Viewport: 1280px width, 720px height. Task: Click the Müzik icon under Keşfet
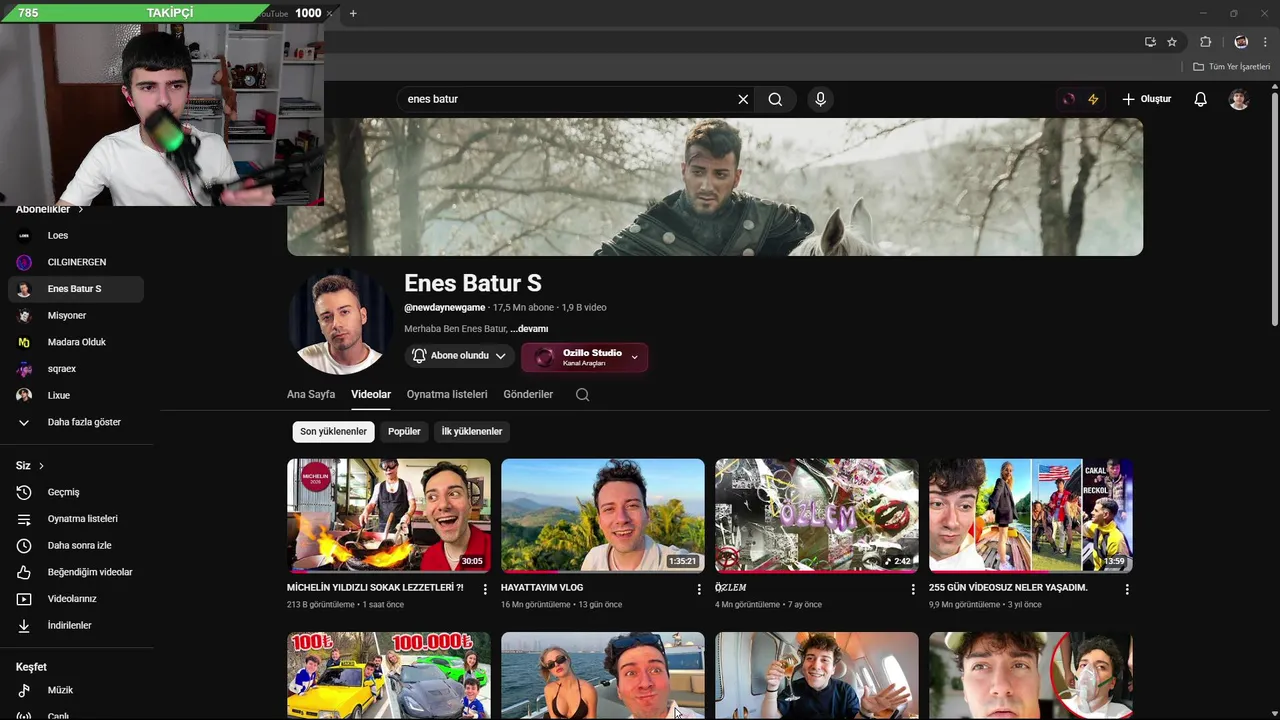24,690
